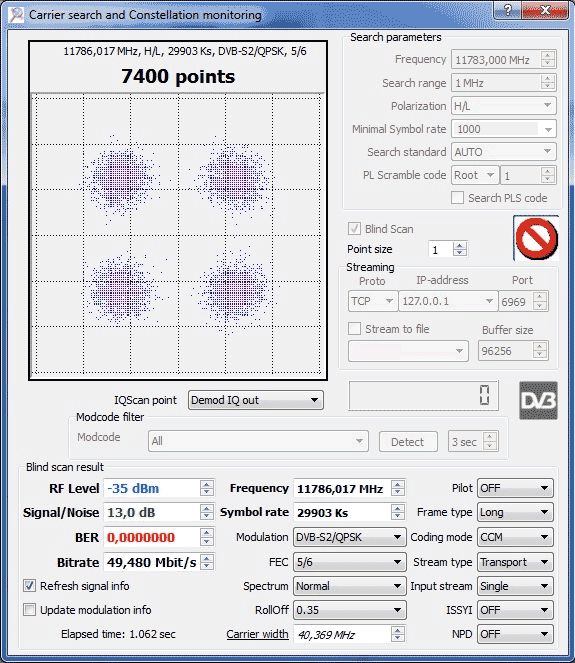Click the magnifier app icon in title bar
The width and height of the screenshot is (575, 663).
[16, 14]
